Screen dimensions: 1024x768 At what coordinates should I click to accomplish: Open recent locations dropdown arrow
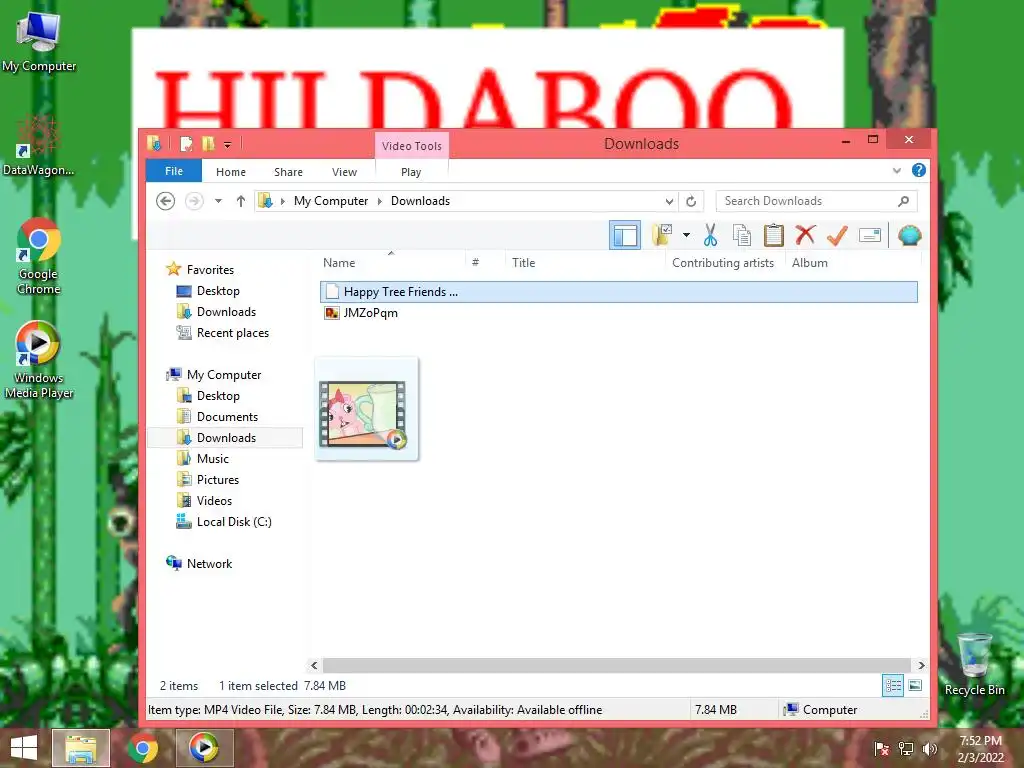[x=218, y=201]
